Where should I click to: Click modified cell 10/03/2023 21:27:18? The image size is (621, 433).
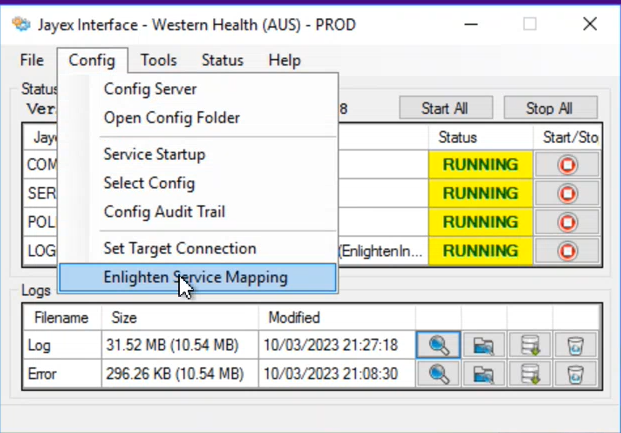pyautogui.click(x=337, y=345)
